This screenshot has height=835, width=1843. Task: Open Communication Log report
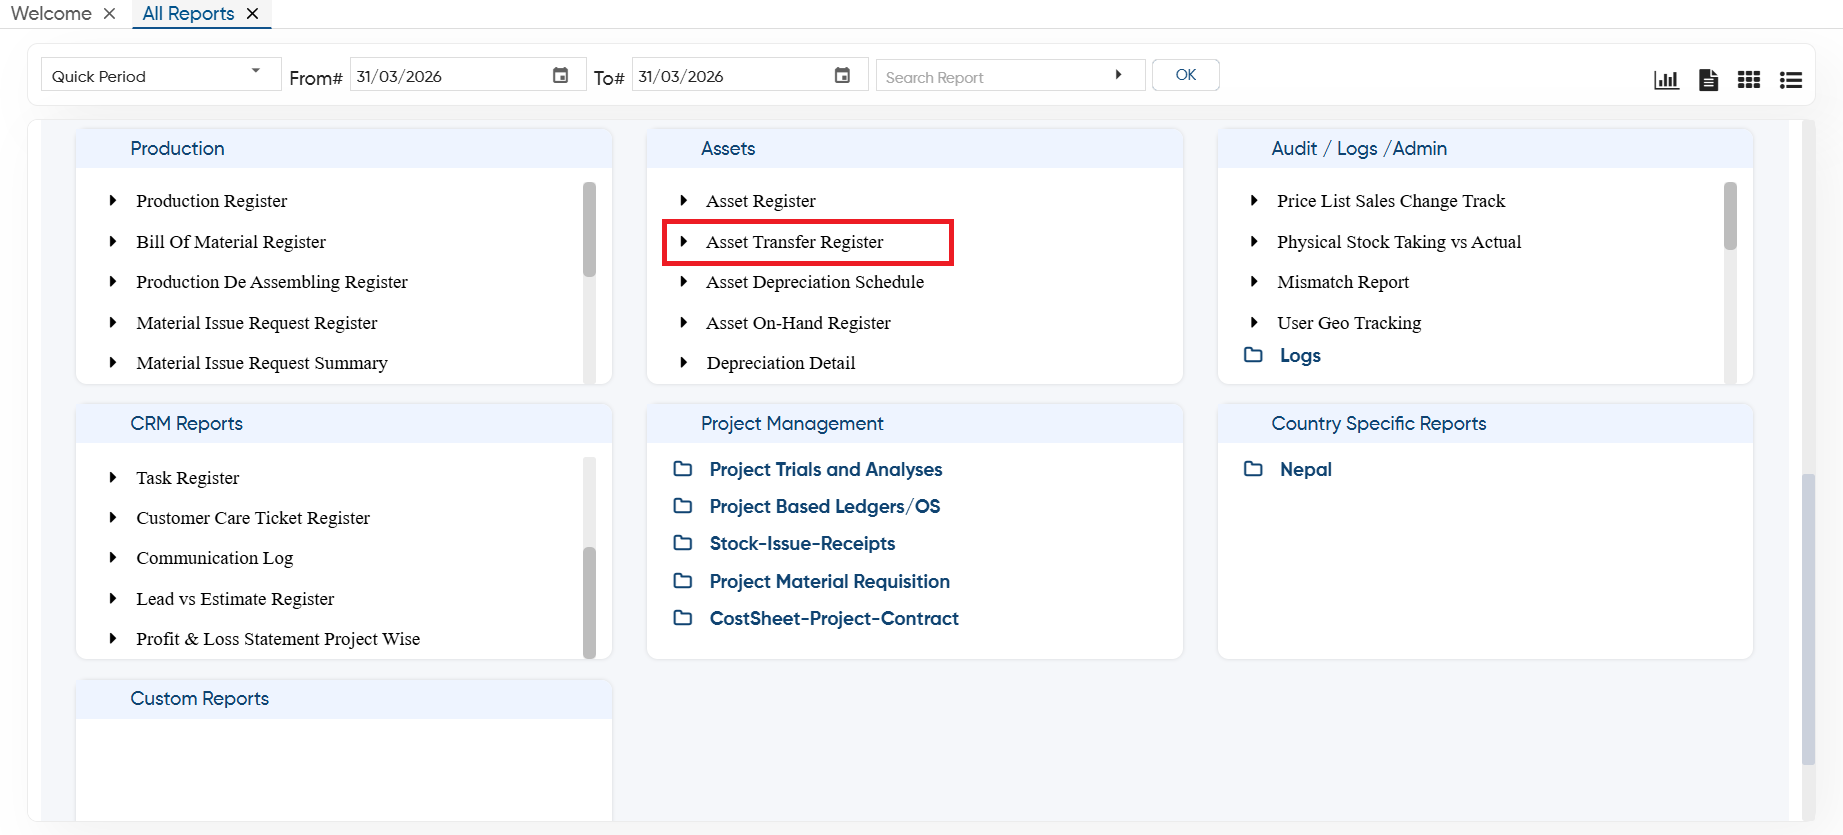215,558
